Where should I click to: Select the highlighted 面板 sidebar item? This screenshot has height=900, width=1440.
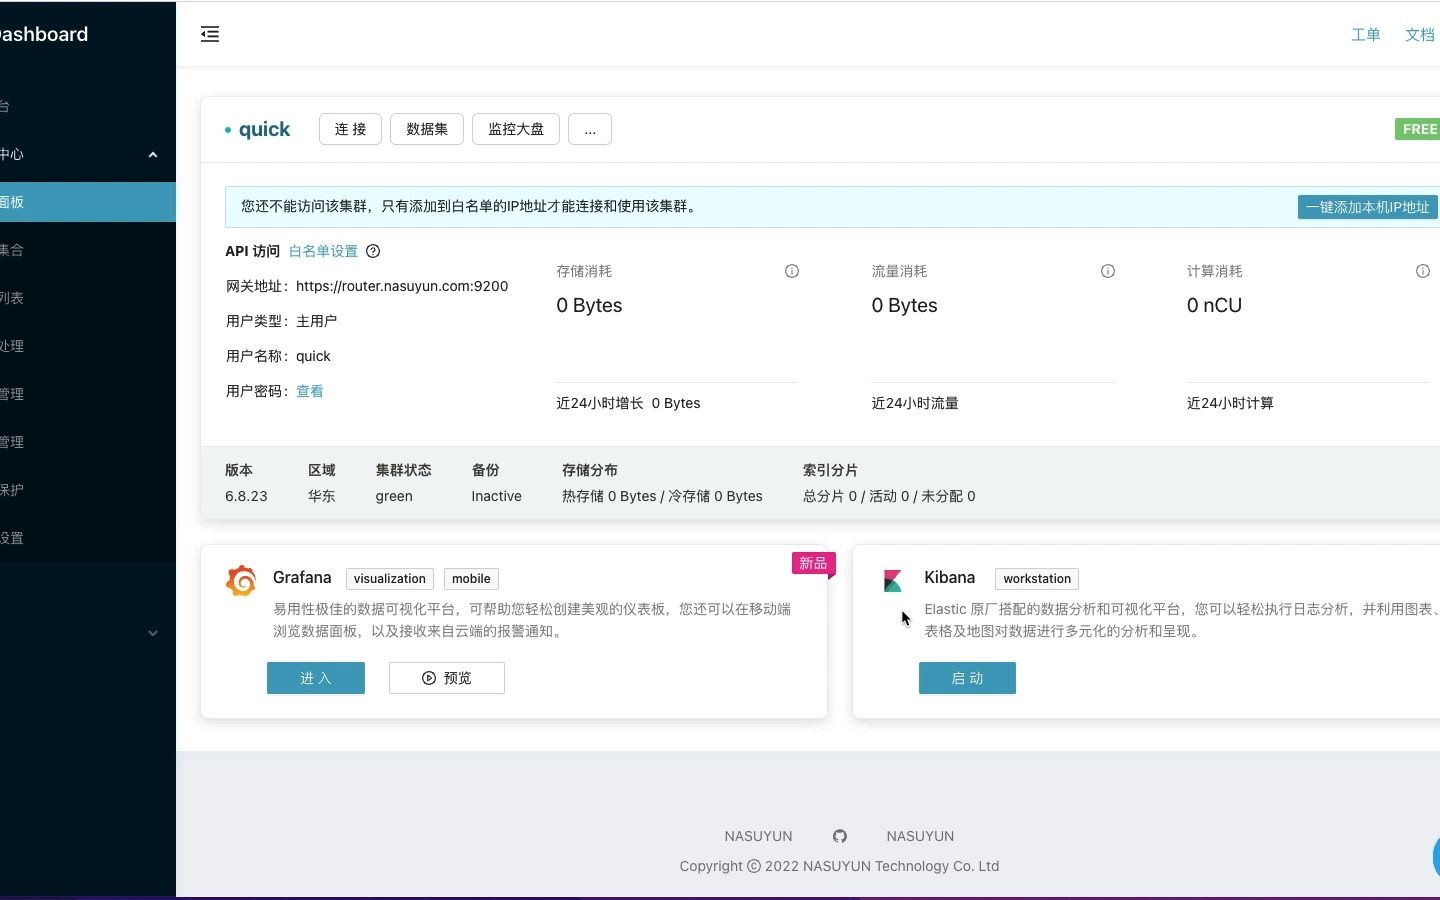coord(88,202)
